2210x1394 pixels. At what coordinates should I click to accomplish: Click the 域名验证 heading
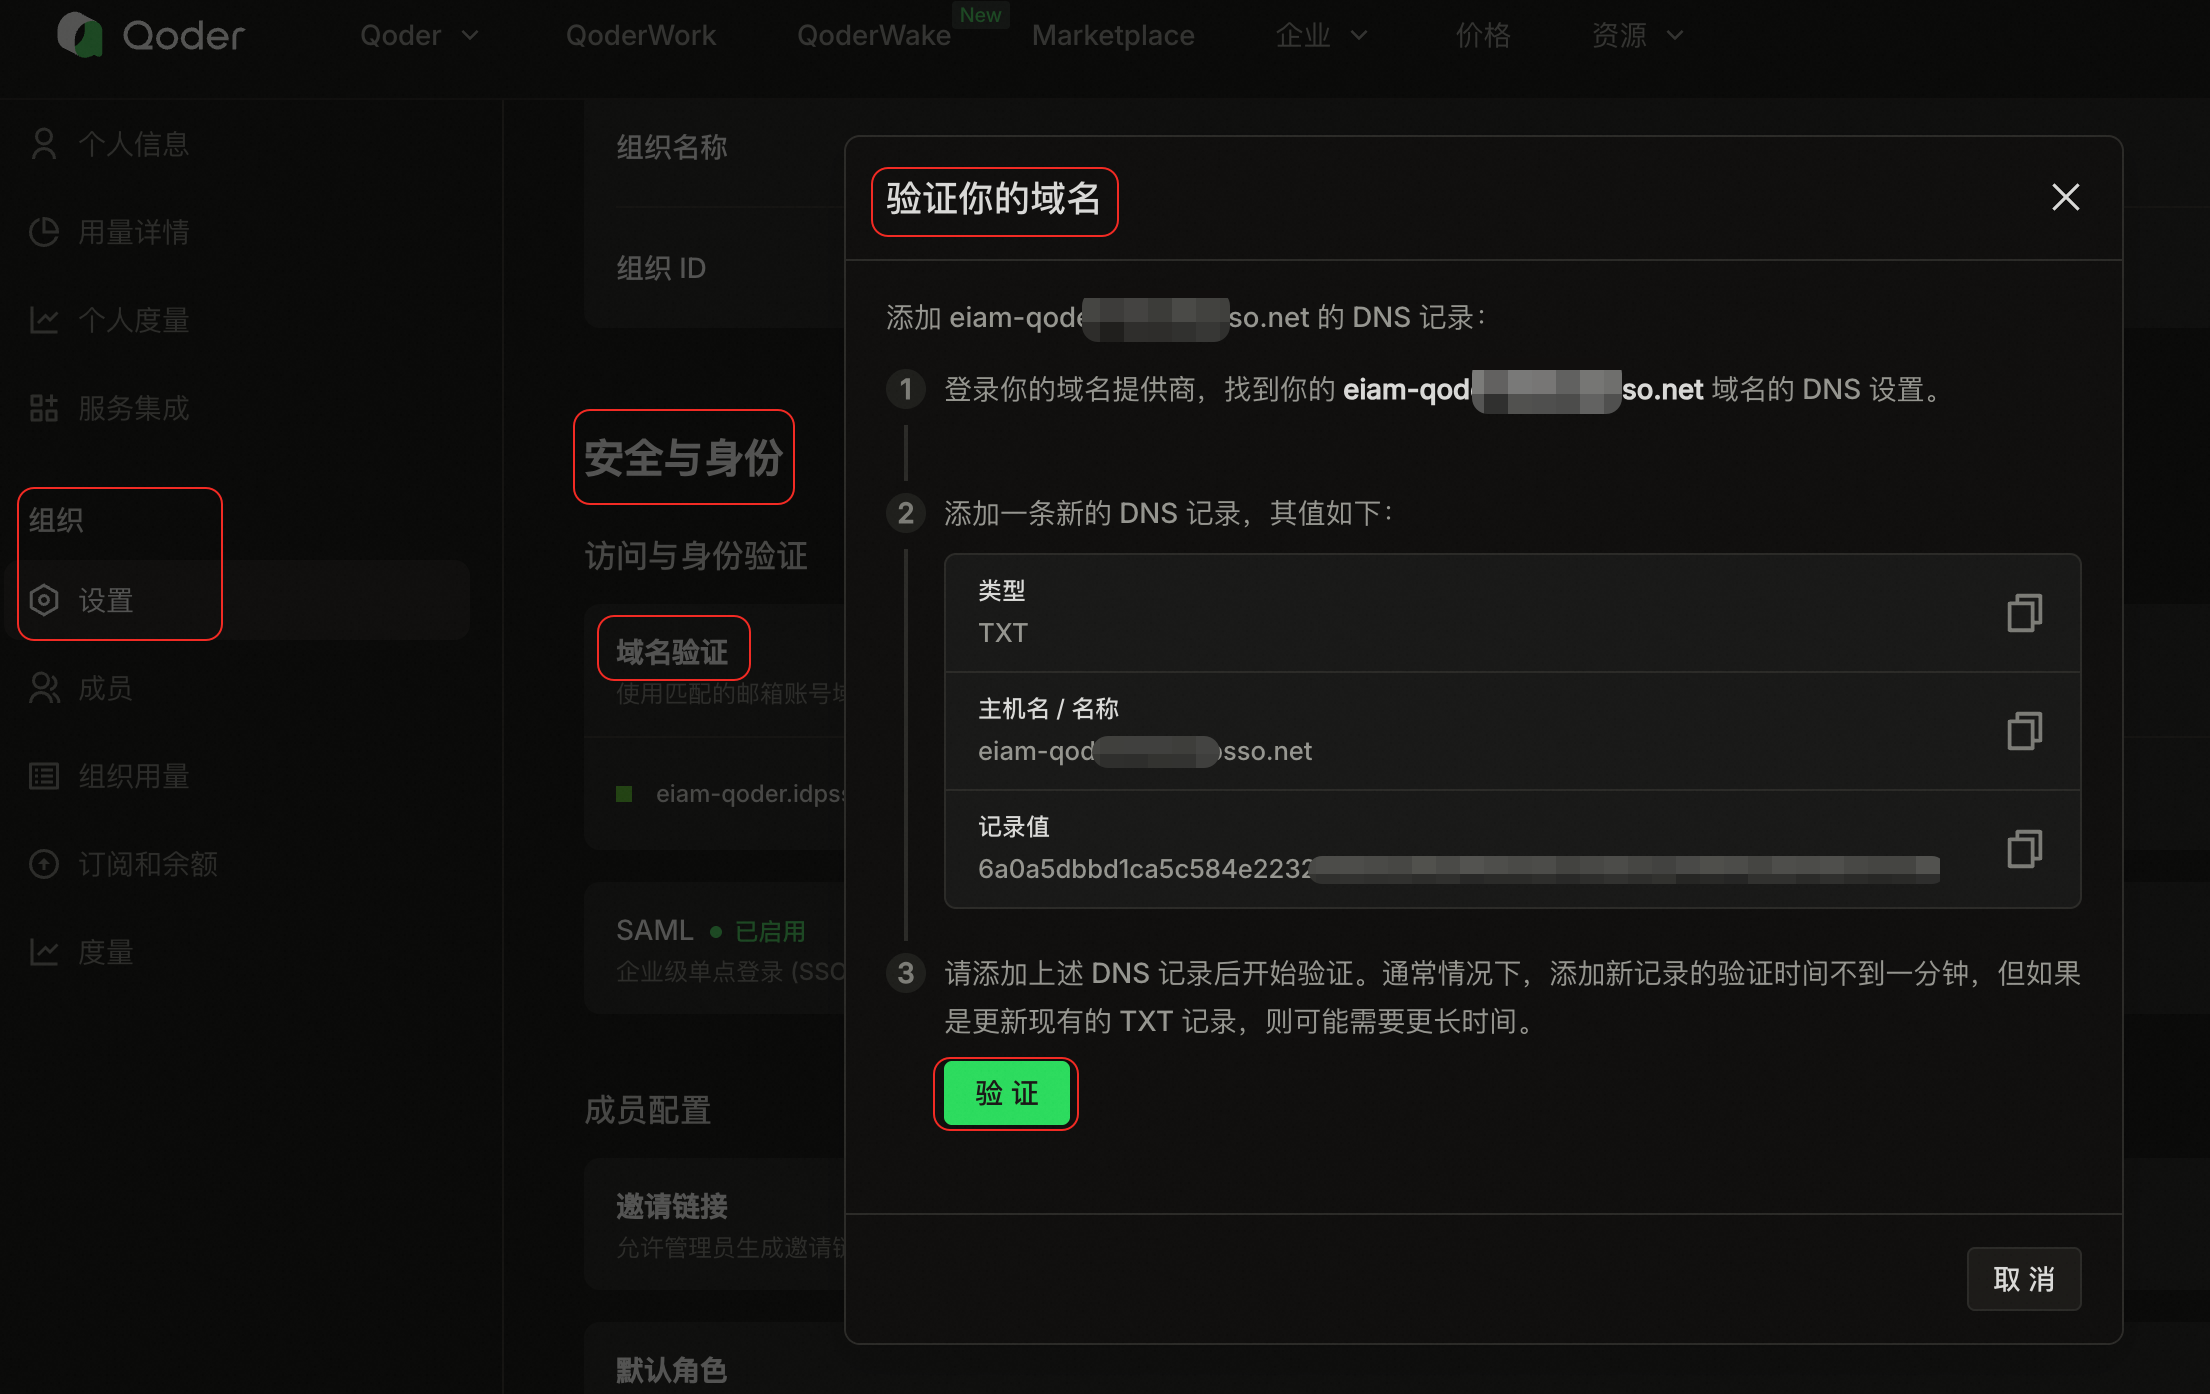pyautogui.click(x=672, y=652)
